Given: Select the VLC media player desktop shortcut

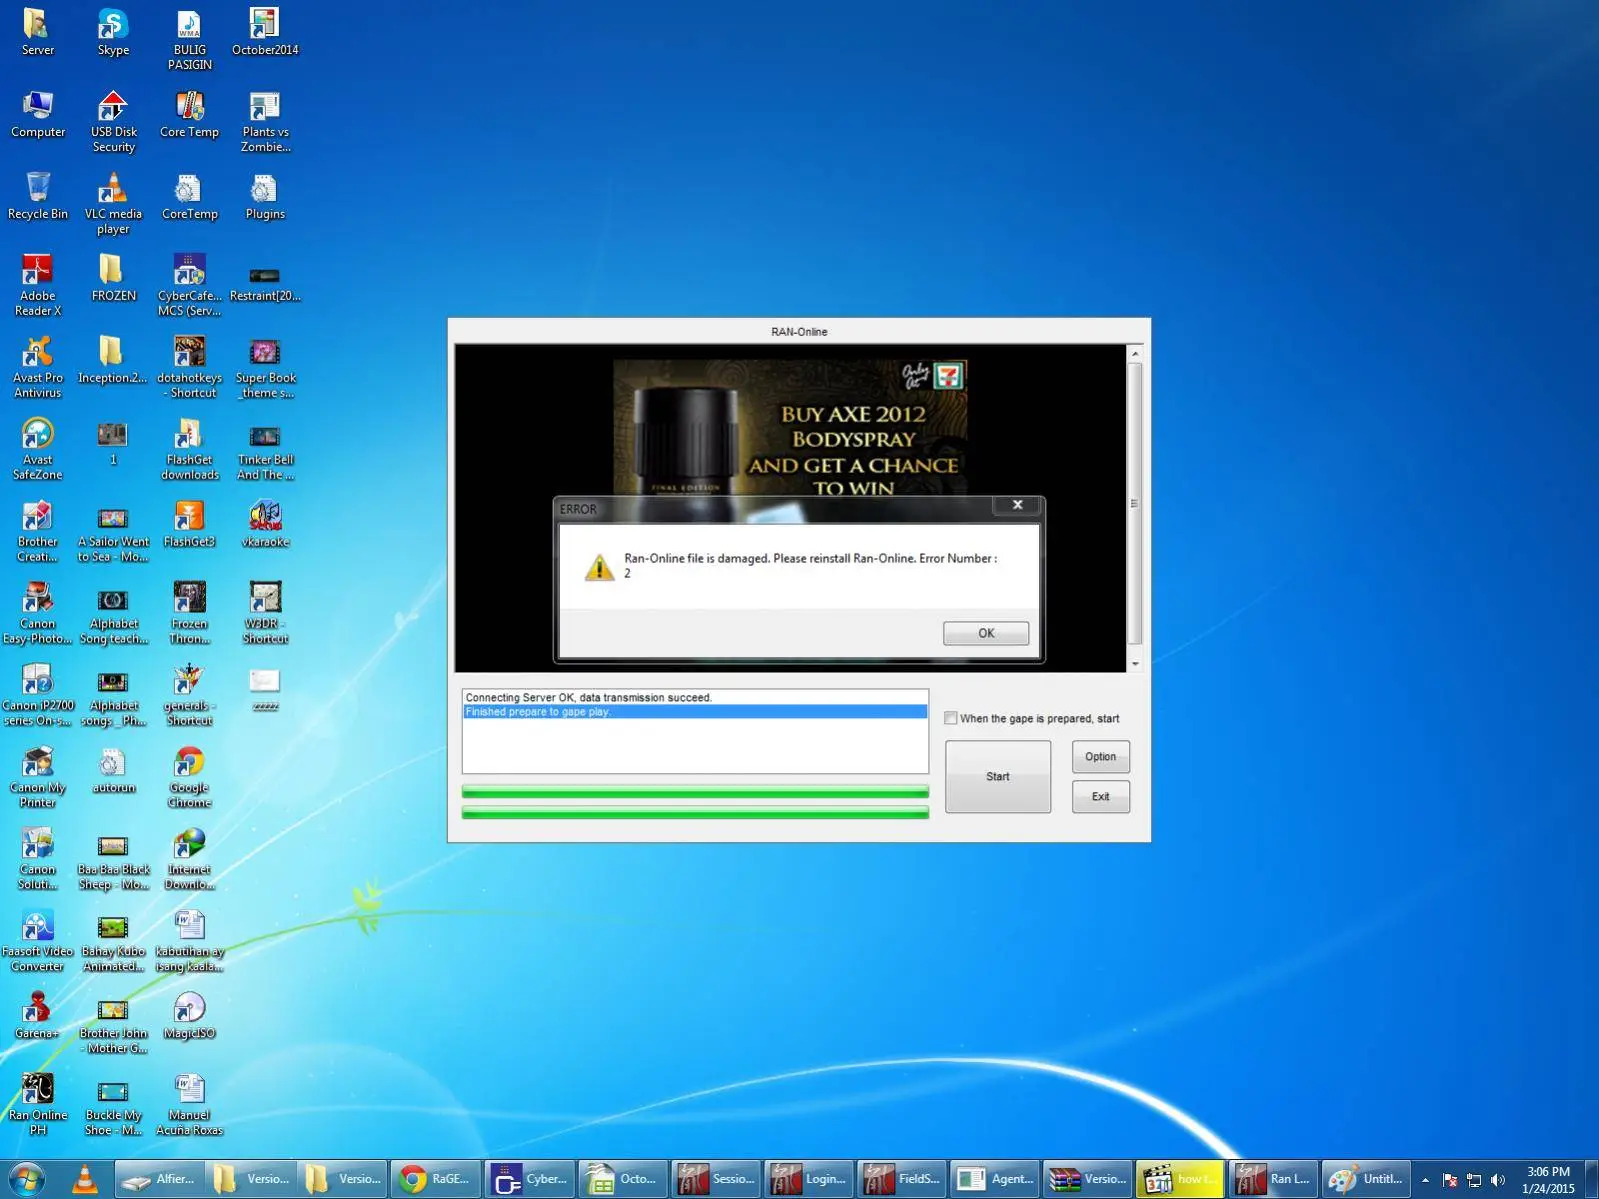Looking at the screenshot, I should (113, 203).
